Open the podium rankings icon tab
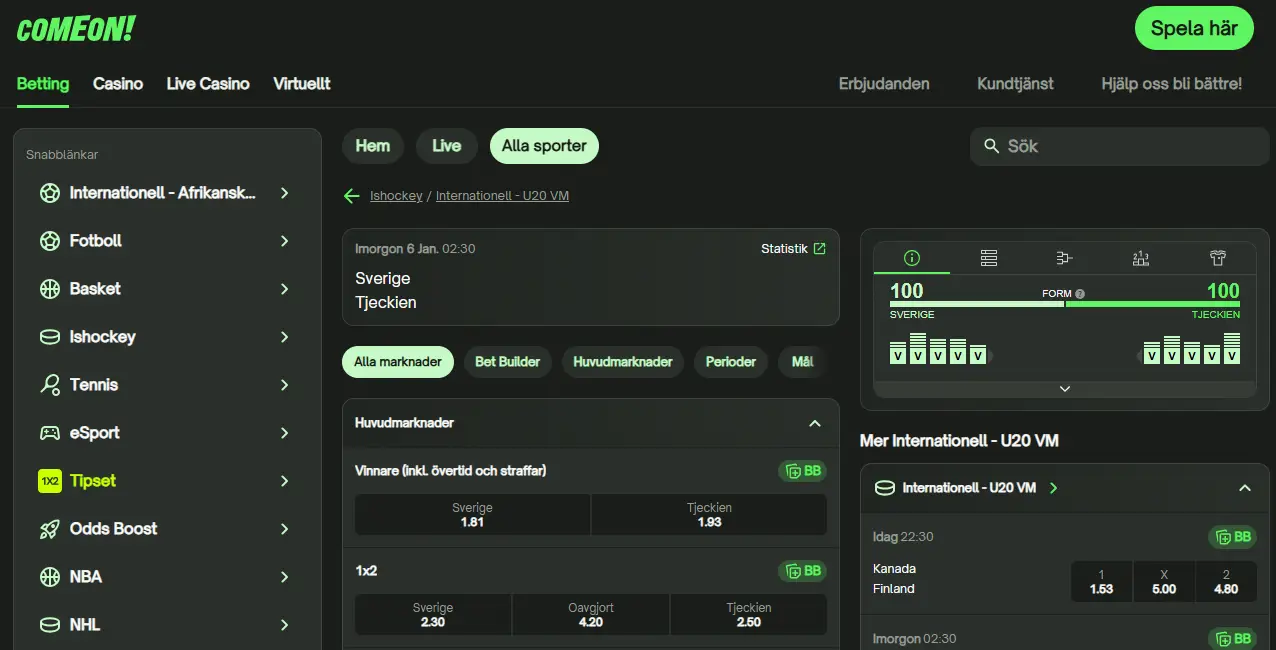The width and height of the screenshot is (1276, 650). pyautogui.click(x=1141, y=258)
